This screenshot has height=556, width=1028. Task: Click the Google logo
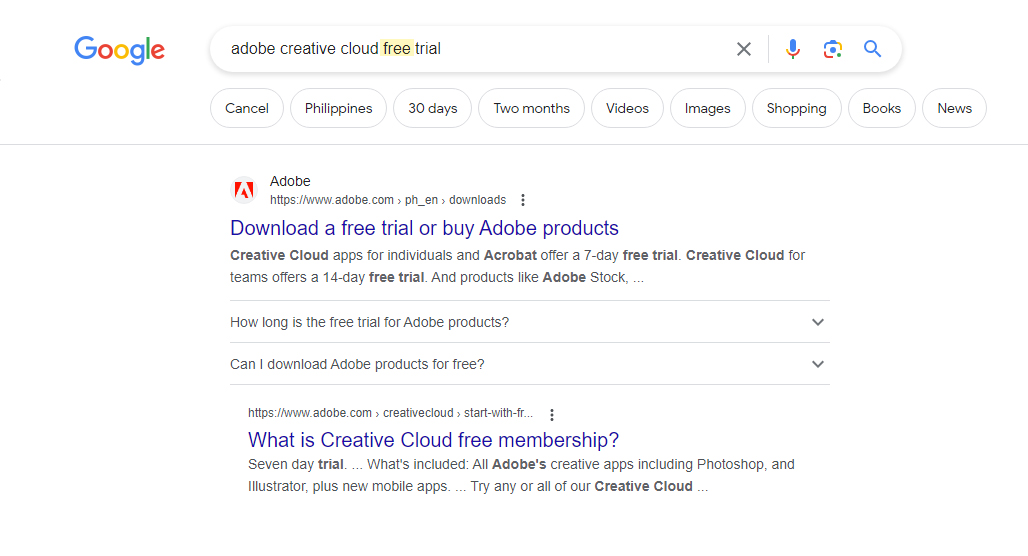tap(119, 50)
